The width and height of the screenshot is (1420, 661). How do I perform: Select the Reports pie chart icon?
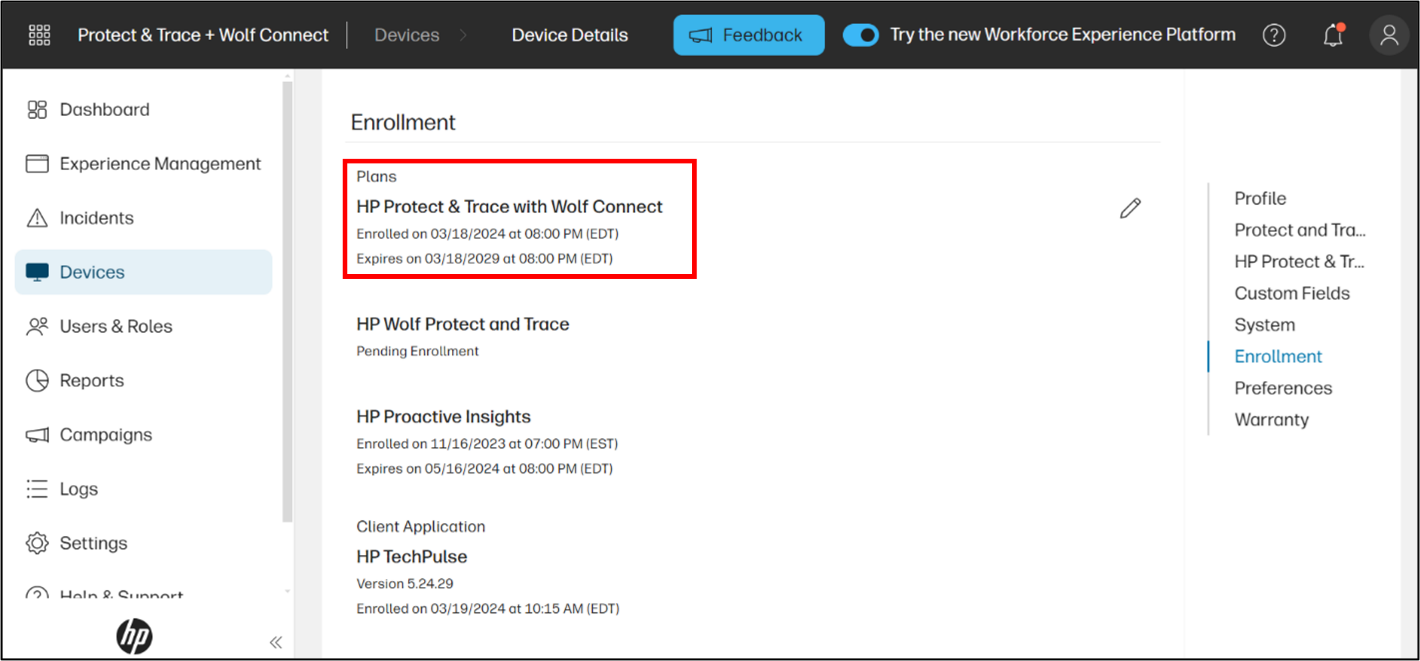[x=37, y=380]
